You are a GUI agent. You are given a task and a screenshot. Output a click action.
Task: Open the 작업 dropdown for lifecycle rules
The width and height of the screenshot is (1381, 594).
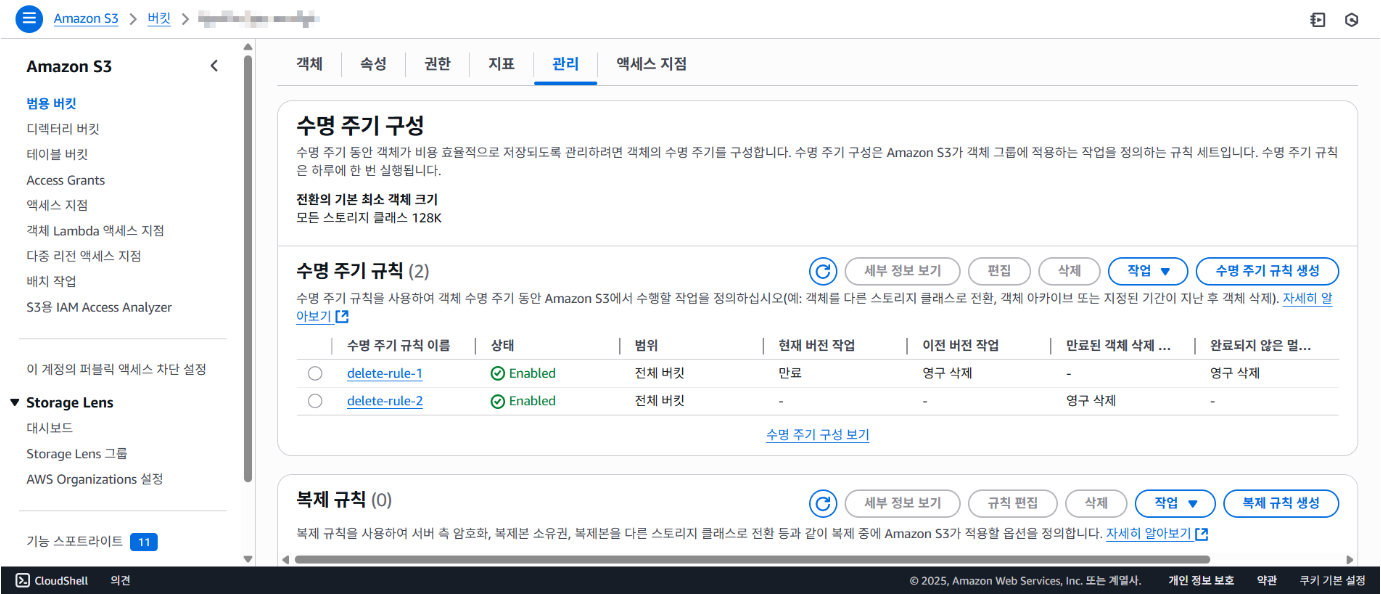point(1147,271)
